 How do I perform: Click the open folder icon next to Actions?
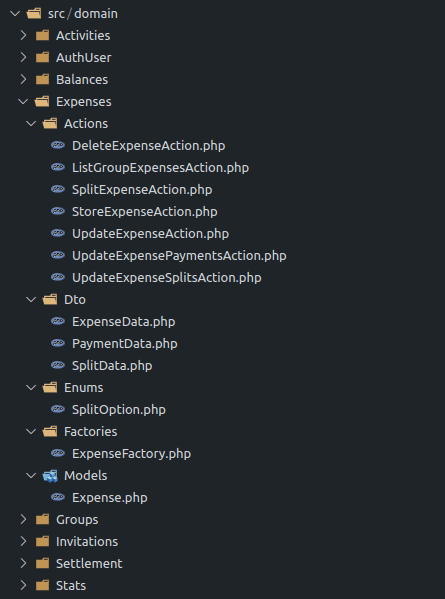coord(50,124)
